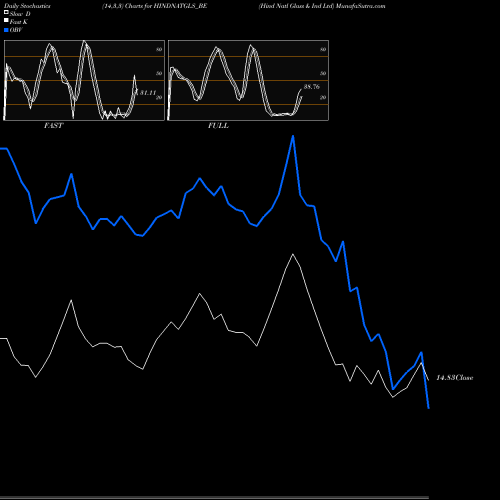Click the 31.11 value in the FAST chart
The image size is (500, 500).
pyautogui.click(x=148, y=93)
